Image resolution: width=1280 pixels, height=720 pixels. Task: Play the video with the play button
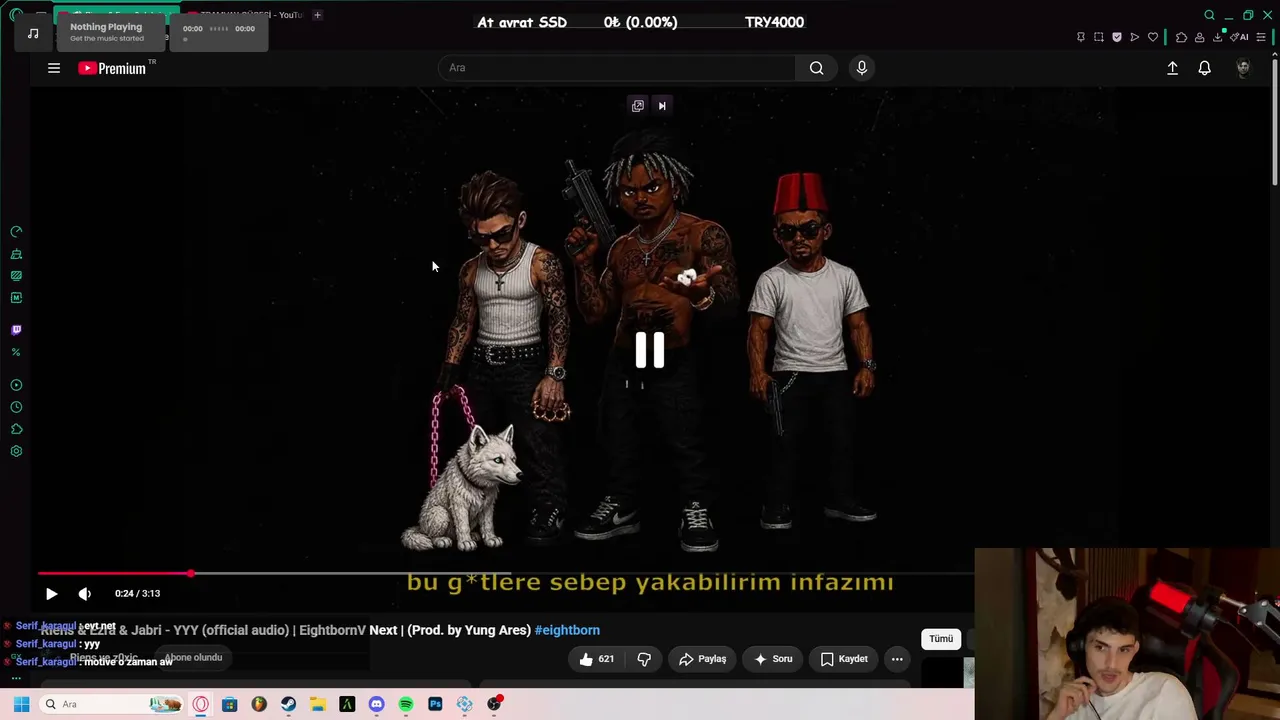(x=51, y=593)
